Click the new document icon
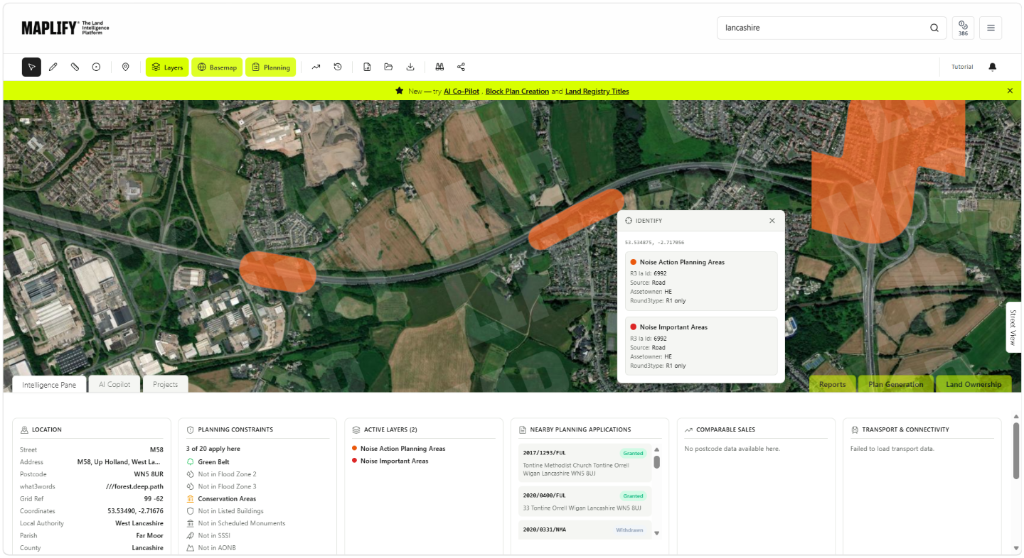The image size is (1024, 558). (x=367, y=67)
